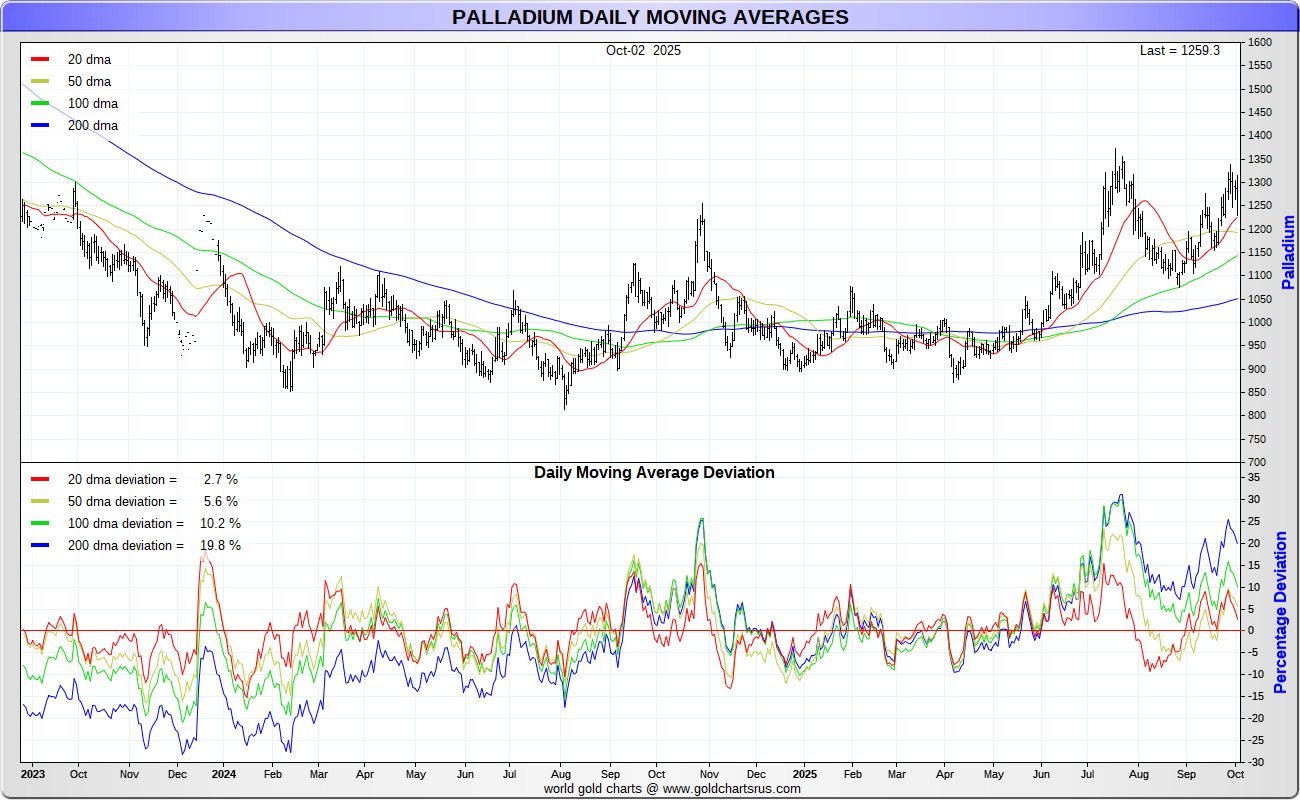
Task: Click the red 20 dma legend swatch
Action: click(x=40, y=59)
